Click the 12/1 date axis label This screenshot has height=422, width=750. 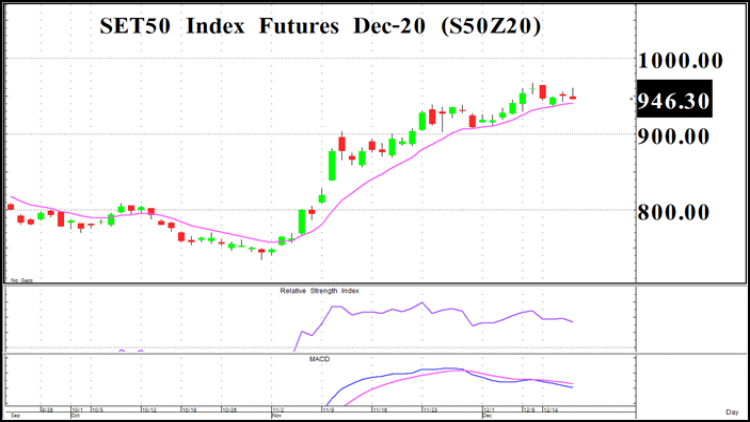pos(489,410)
